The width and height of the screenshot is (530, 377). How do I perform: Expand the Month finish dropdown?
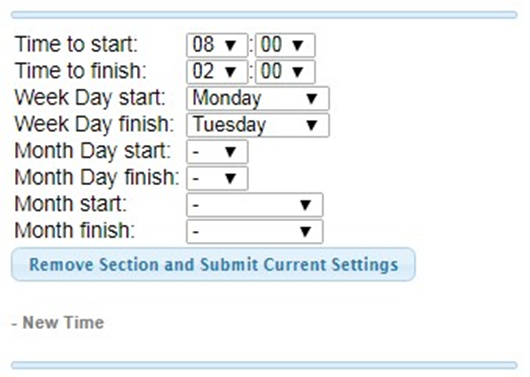[255, 232]
